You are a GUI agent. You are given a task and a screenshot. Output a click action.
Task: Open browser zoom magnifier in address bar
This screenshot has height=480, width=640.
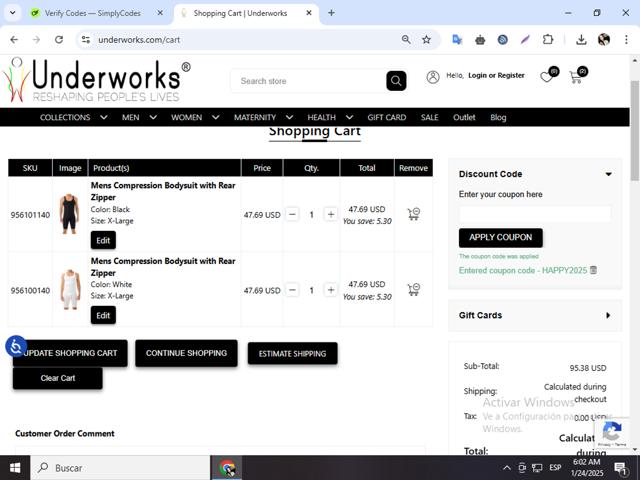(x=406, y=40)
